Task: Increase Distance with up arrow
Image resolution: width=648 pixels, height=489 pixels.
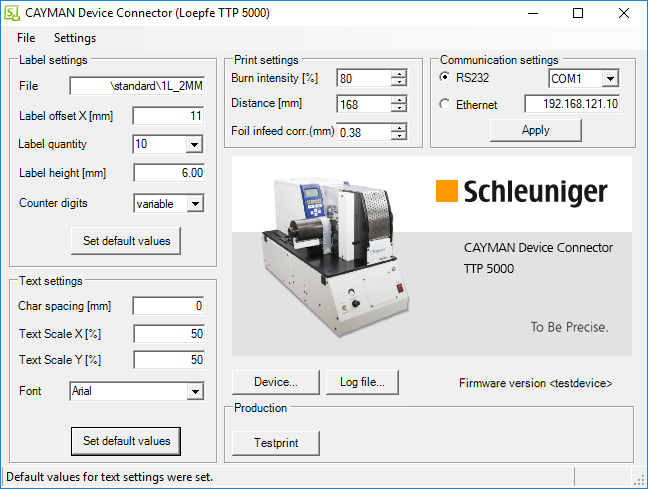Action: [399, 100]
